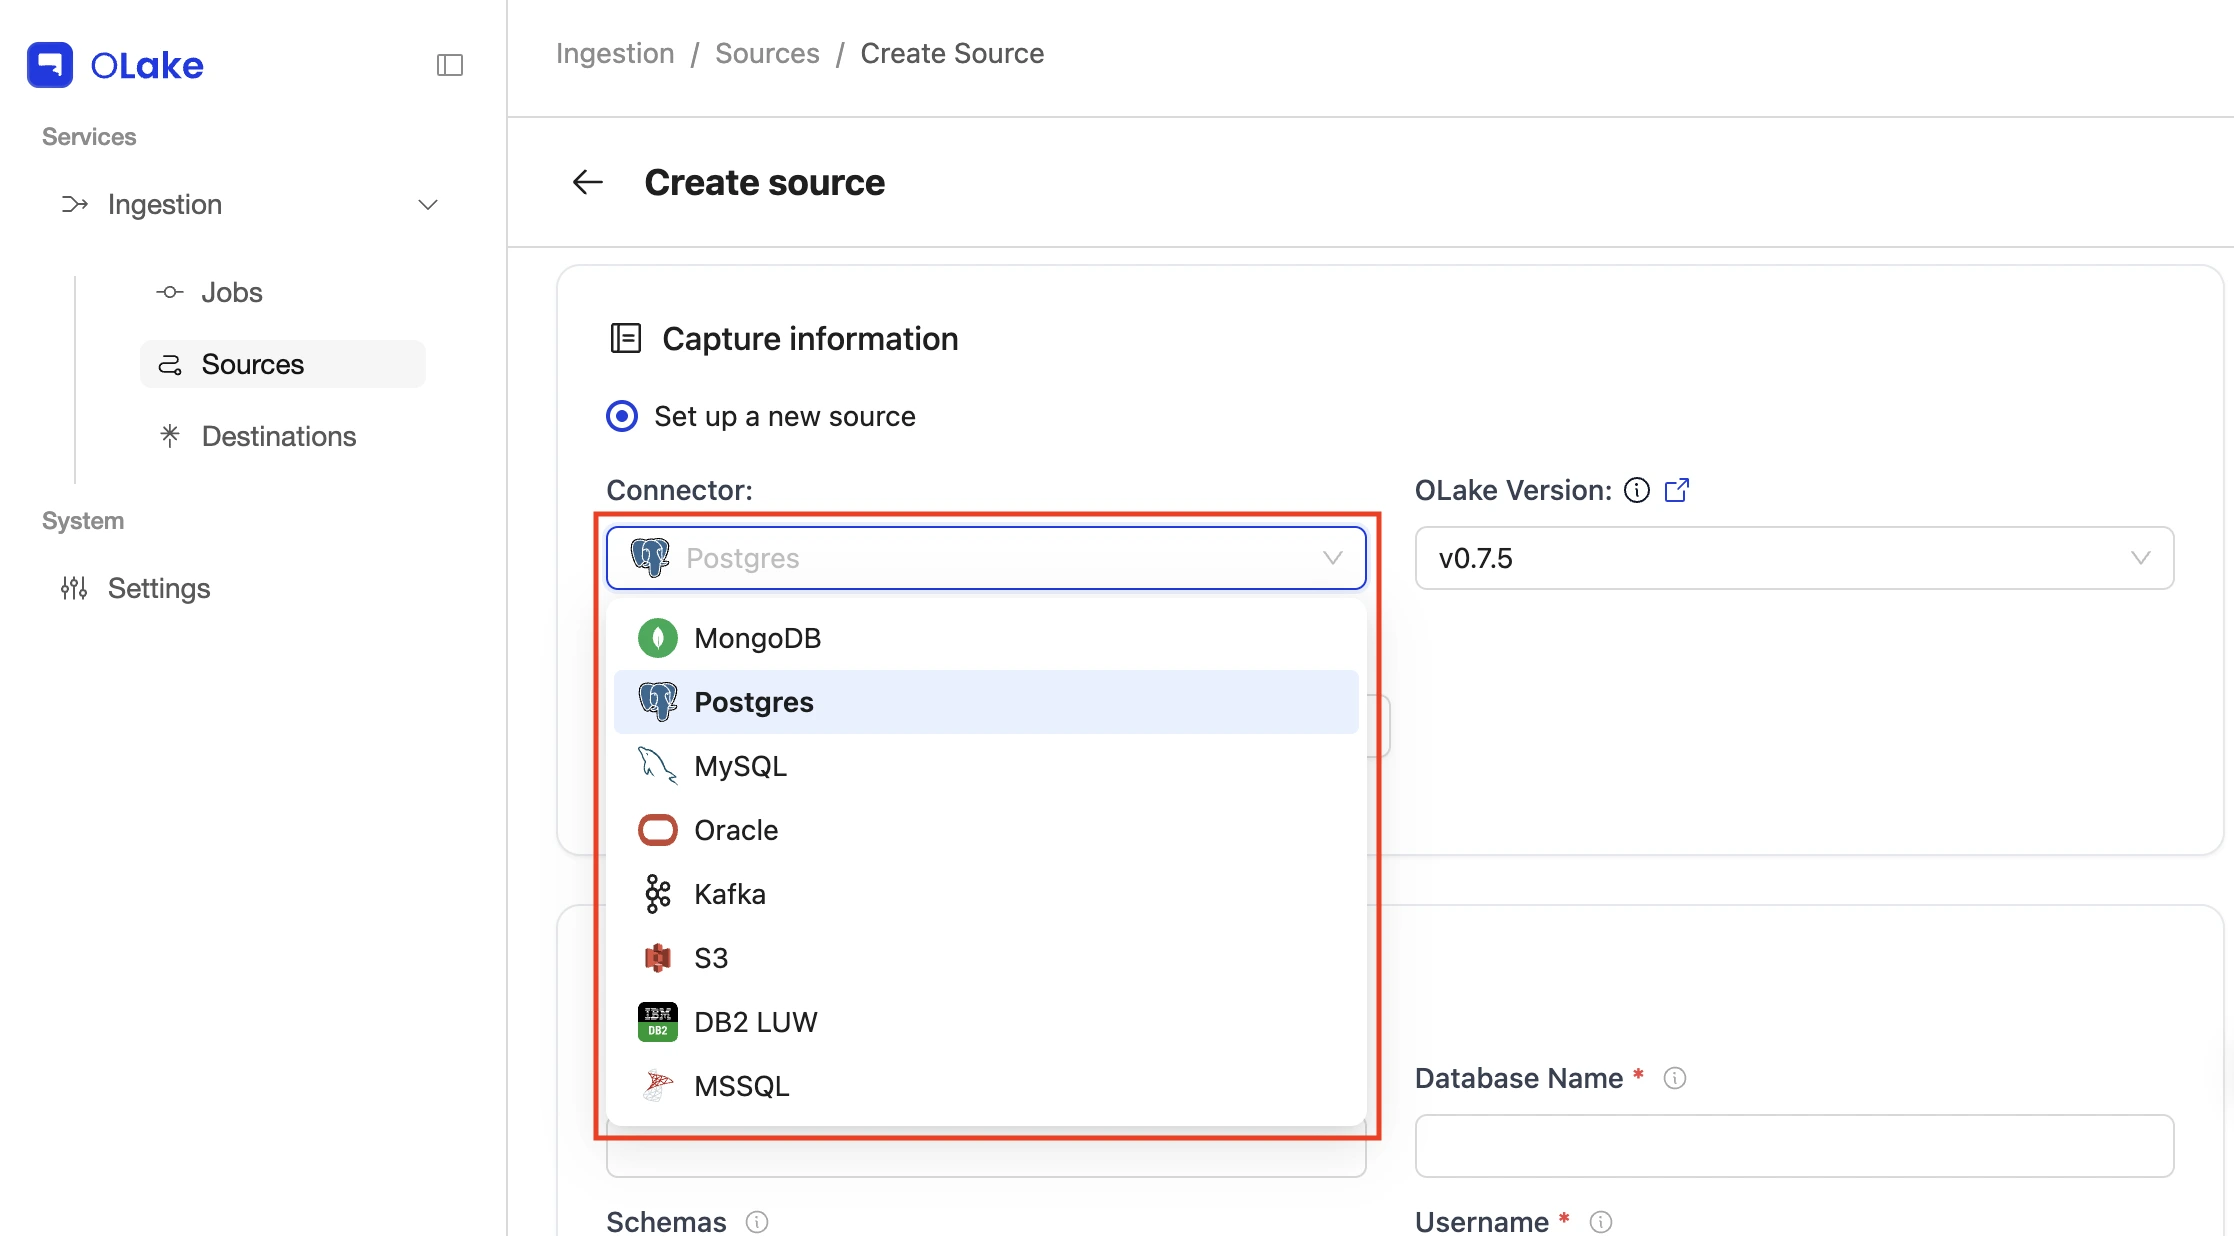
Task: Open OLake Version external link icon
Action: click(x=1677, y=490)
